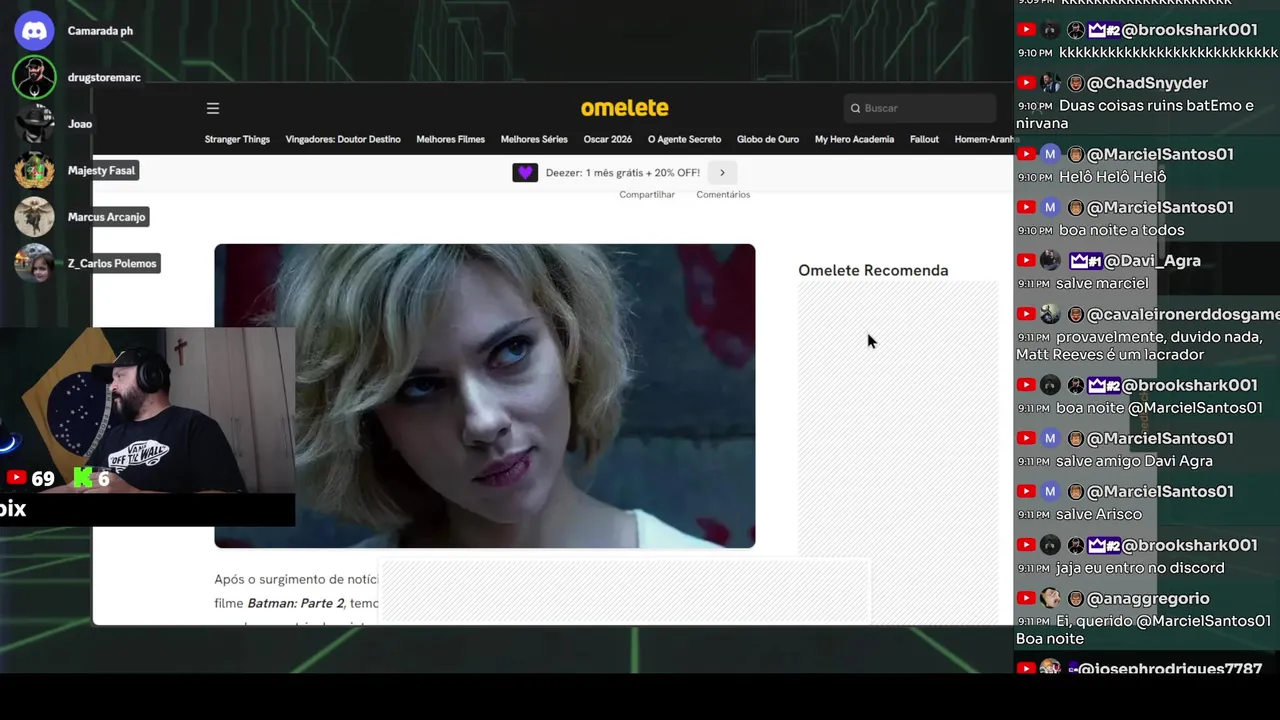Click the Camarada ph label
Viewport: 1280px width, 720px height.
point(100,31)
